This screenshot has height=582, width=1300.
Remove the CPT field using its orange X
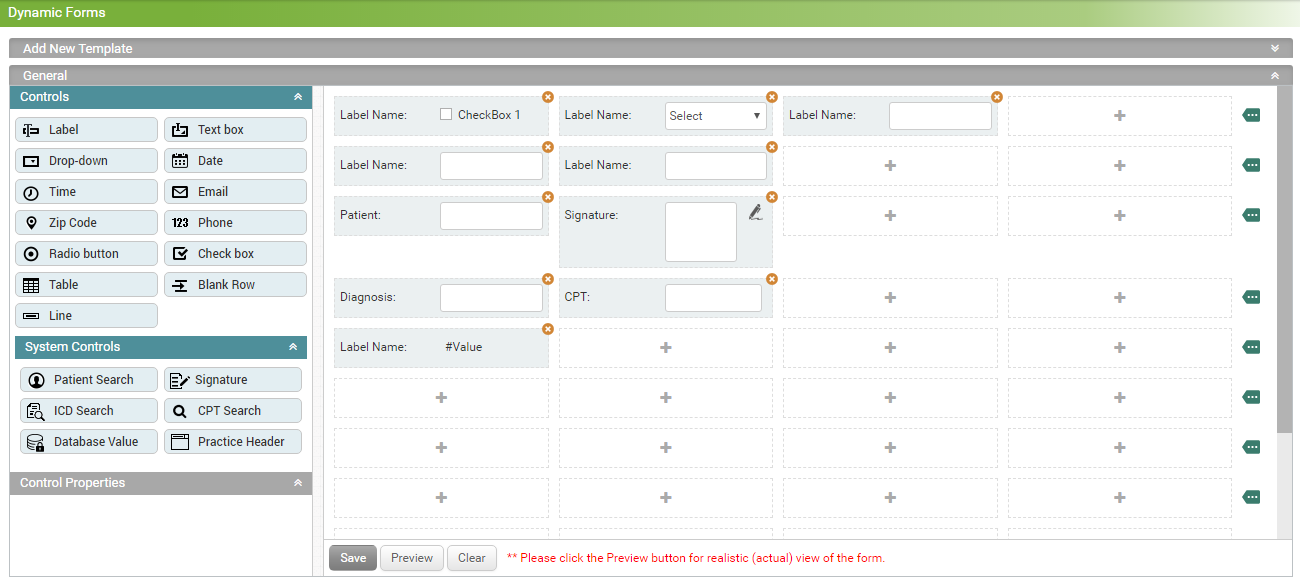772,279
